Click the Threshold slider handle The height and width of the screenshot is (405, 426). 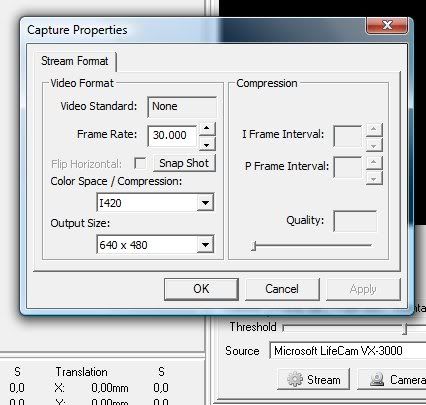click(x=404, y=328)
